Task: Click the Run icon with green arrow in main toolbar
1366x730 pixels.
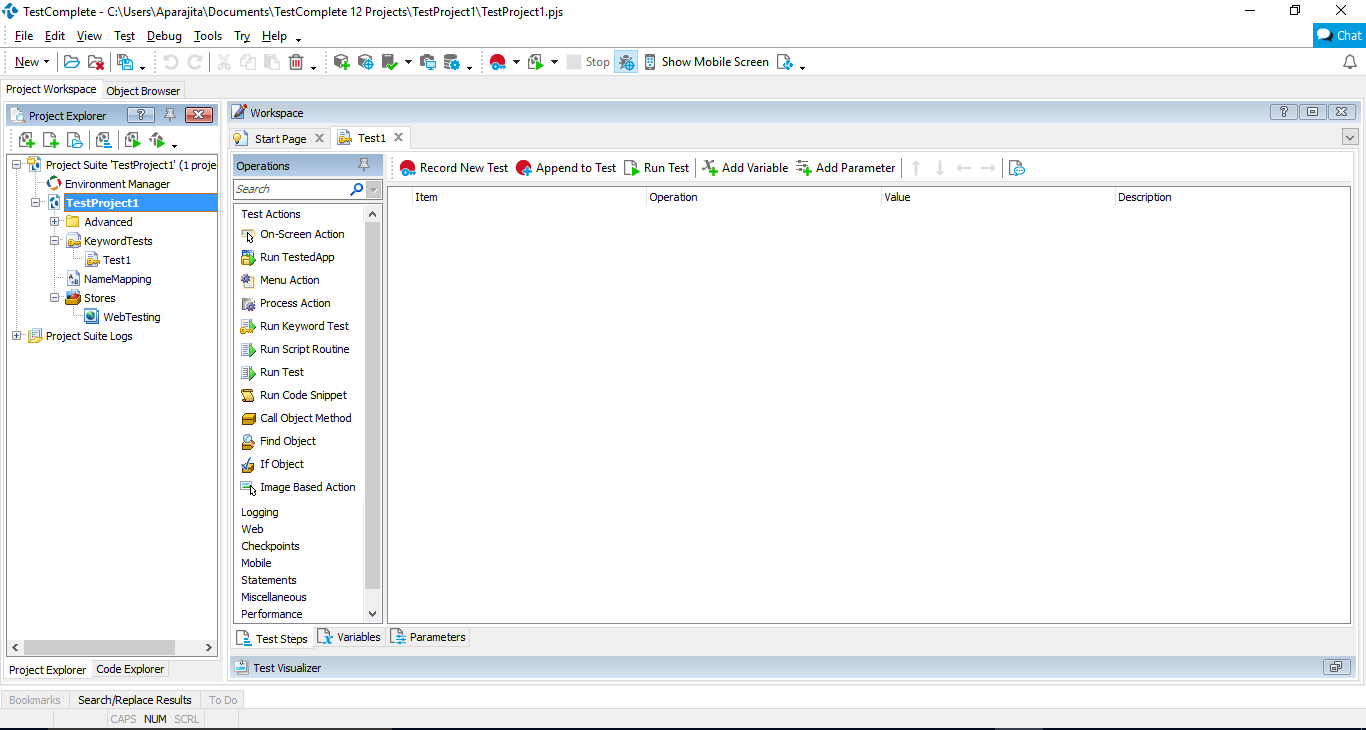Action: (536, 62)
